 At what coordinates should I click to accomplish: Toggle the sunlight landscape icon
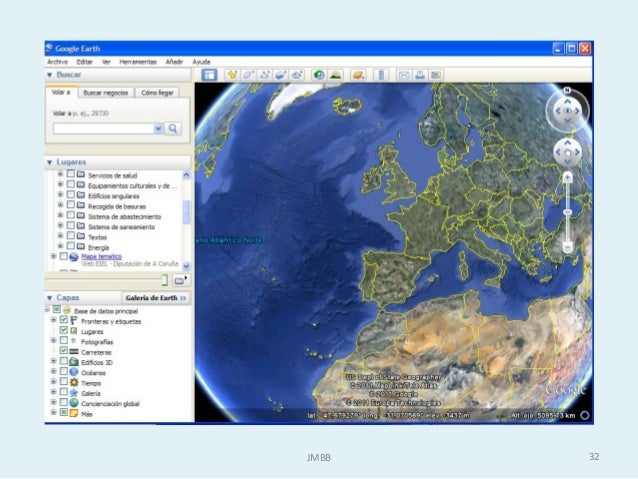coord(335,75)
